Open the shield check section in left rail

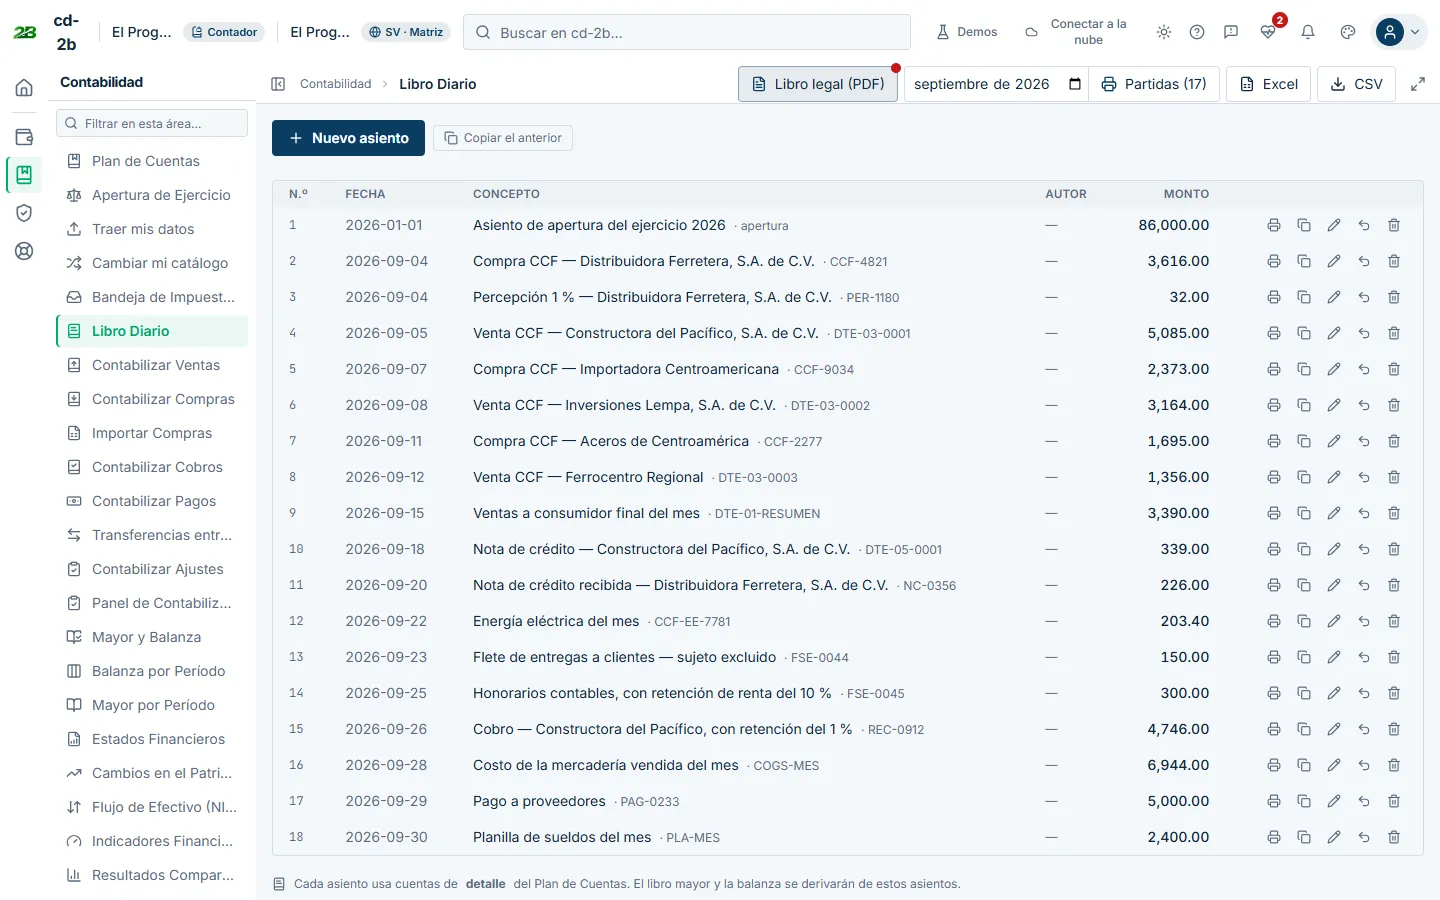pos(24,213)
